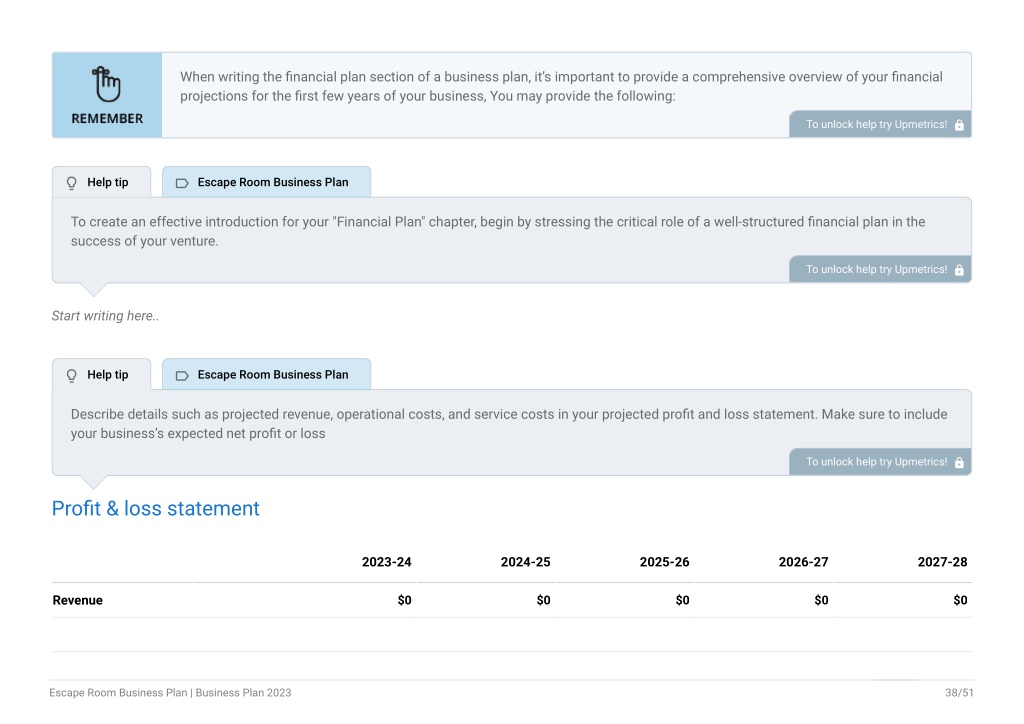Image resolution: width=1024 pixels, height=724 pixels.
Task: Click the Revenue $0 value for 2023-24
Action: tap(404, 601)
